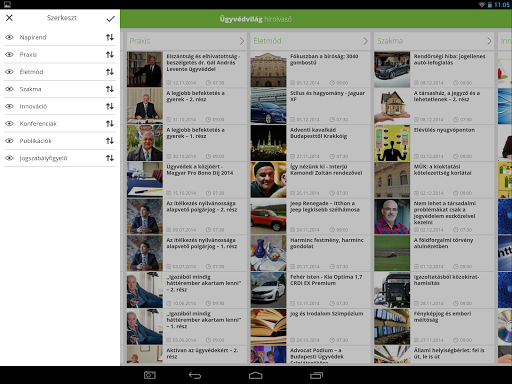512x384 pixels.
Task: Open the red Jeep thumbnail image
Action: coord(268,216)
